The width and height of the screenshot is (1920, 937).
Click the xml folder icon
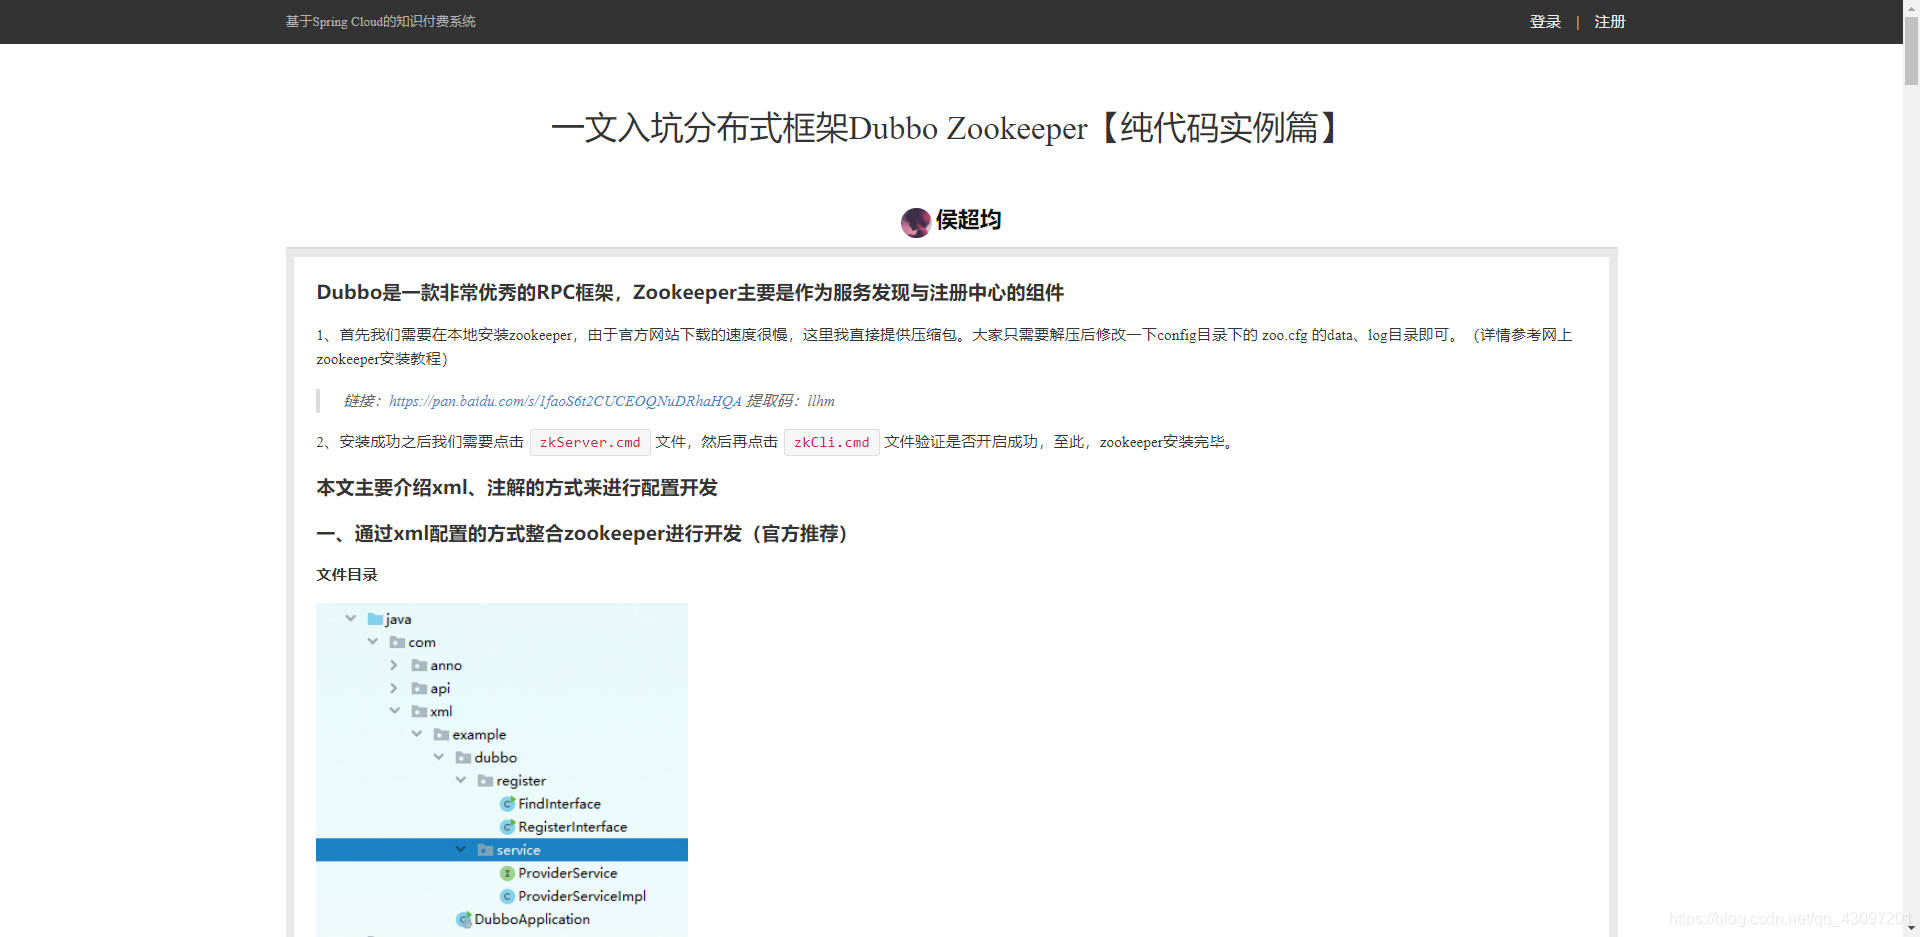click(419, 711)
